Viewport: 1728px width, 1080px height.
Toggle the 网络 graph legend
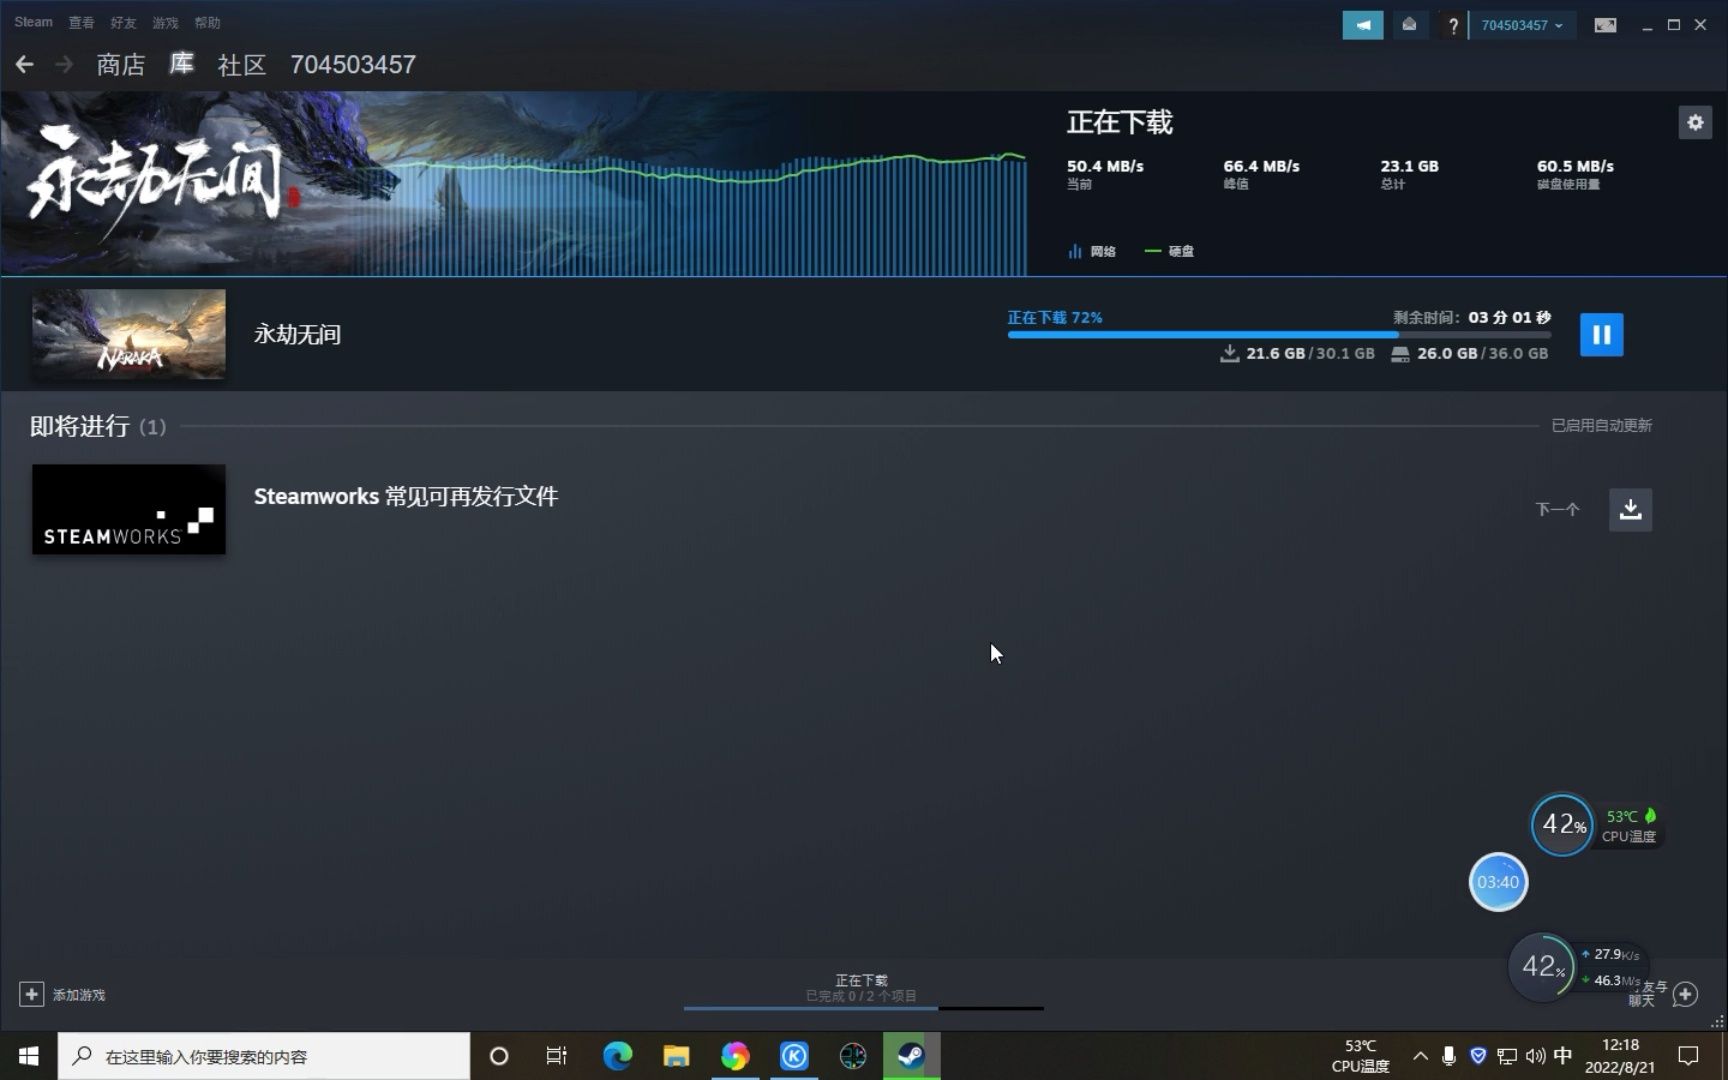click(1092, 251)
